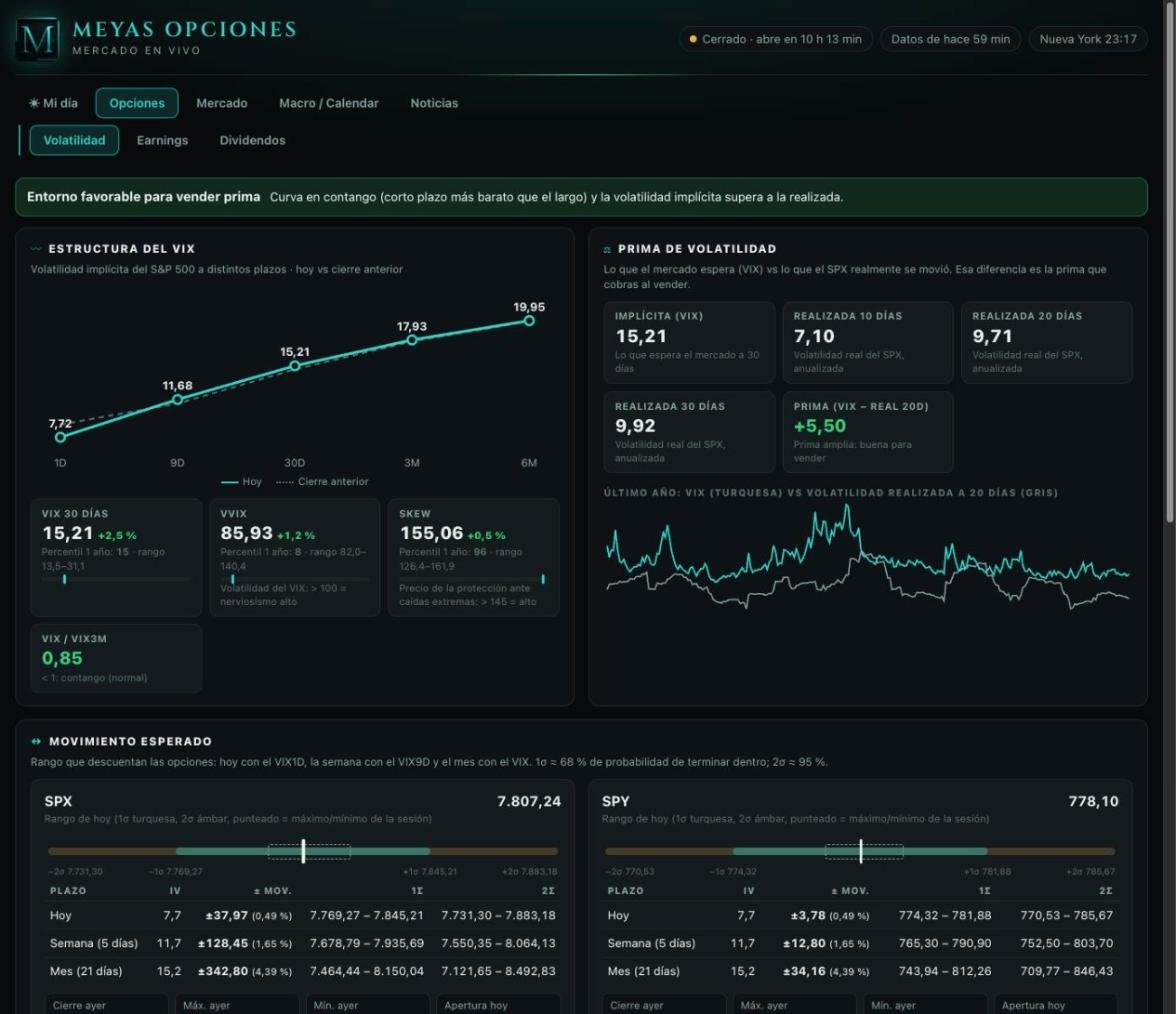Click the Movimiento Esperado header icon
The image size is (1176, 1014).
pyautogui.click(x=36, y=741)
